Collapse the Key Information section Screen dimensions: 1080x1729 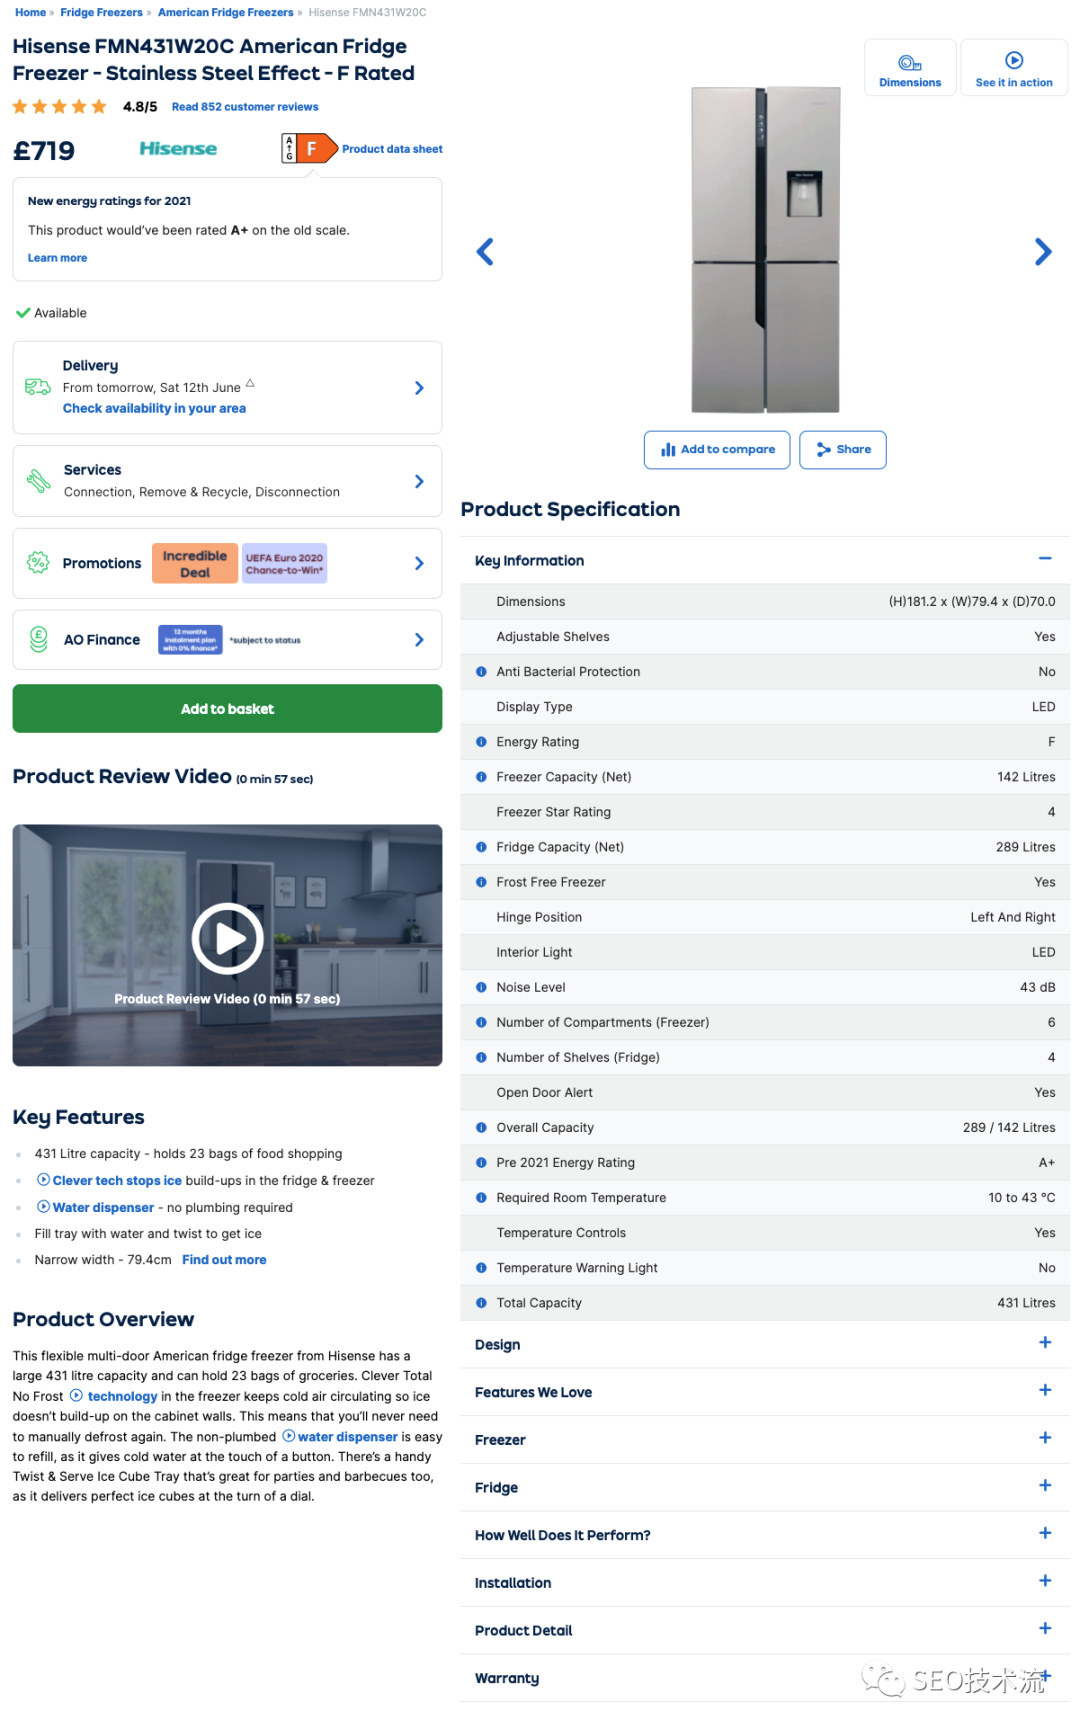point(1045,560)
